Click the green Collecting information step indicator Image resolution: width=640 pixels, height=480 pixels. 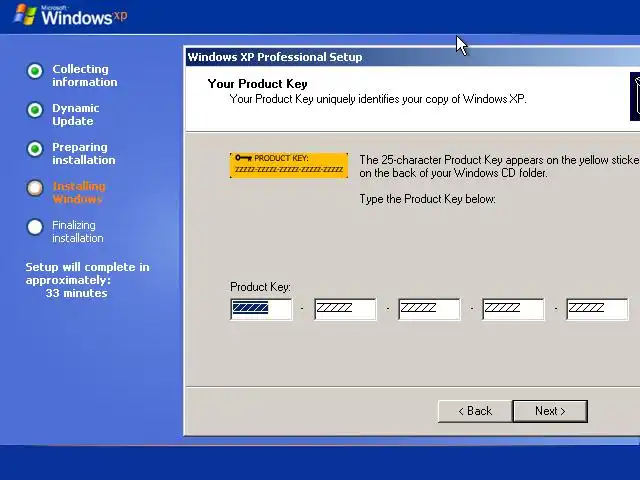click(35, 71)
